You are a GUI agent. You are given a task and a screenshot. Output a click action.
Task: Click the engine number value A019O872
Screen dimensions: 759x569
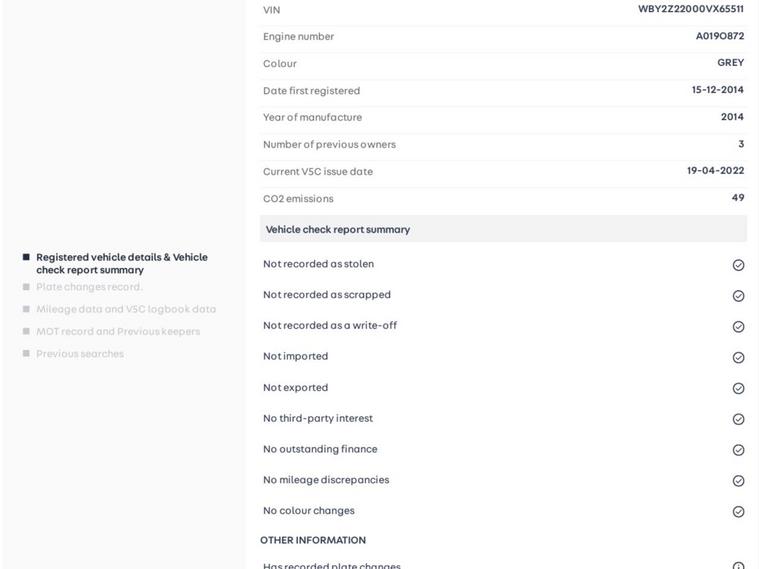click(719, 36)
